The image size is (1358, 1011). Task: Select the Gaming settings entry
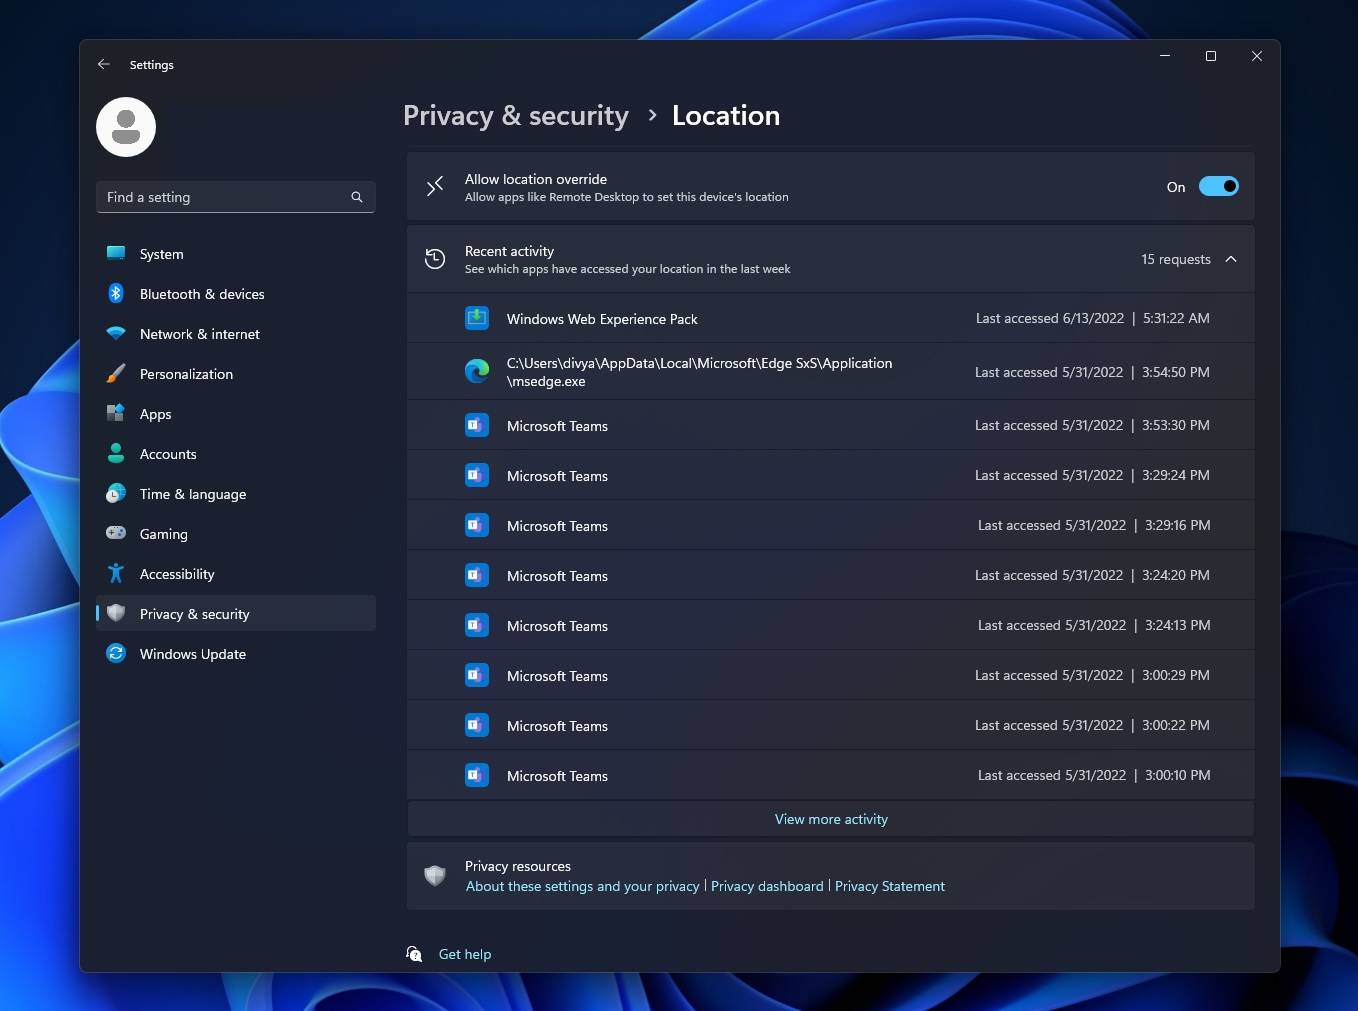click(163, 534)
